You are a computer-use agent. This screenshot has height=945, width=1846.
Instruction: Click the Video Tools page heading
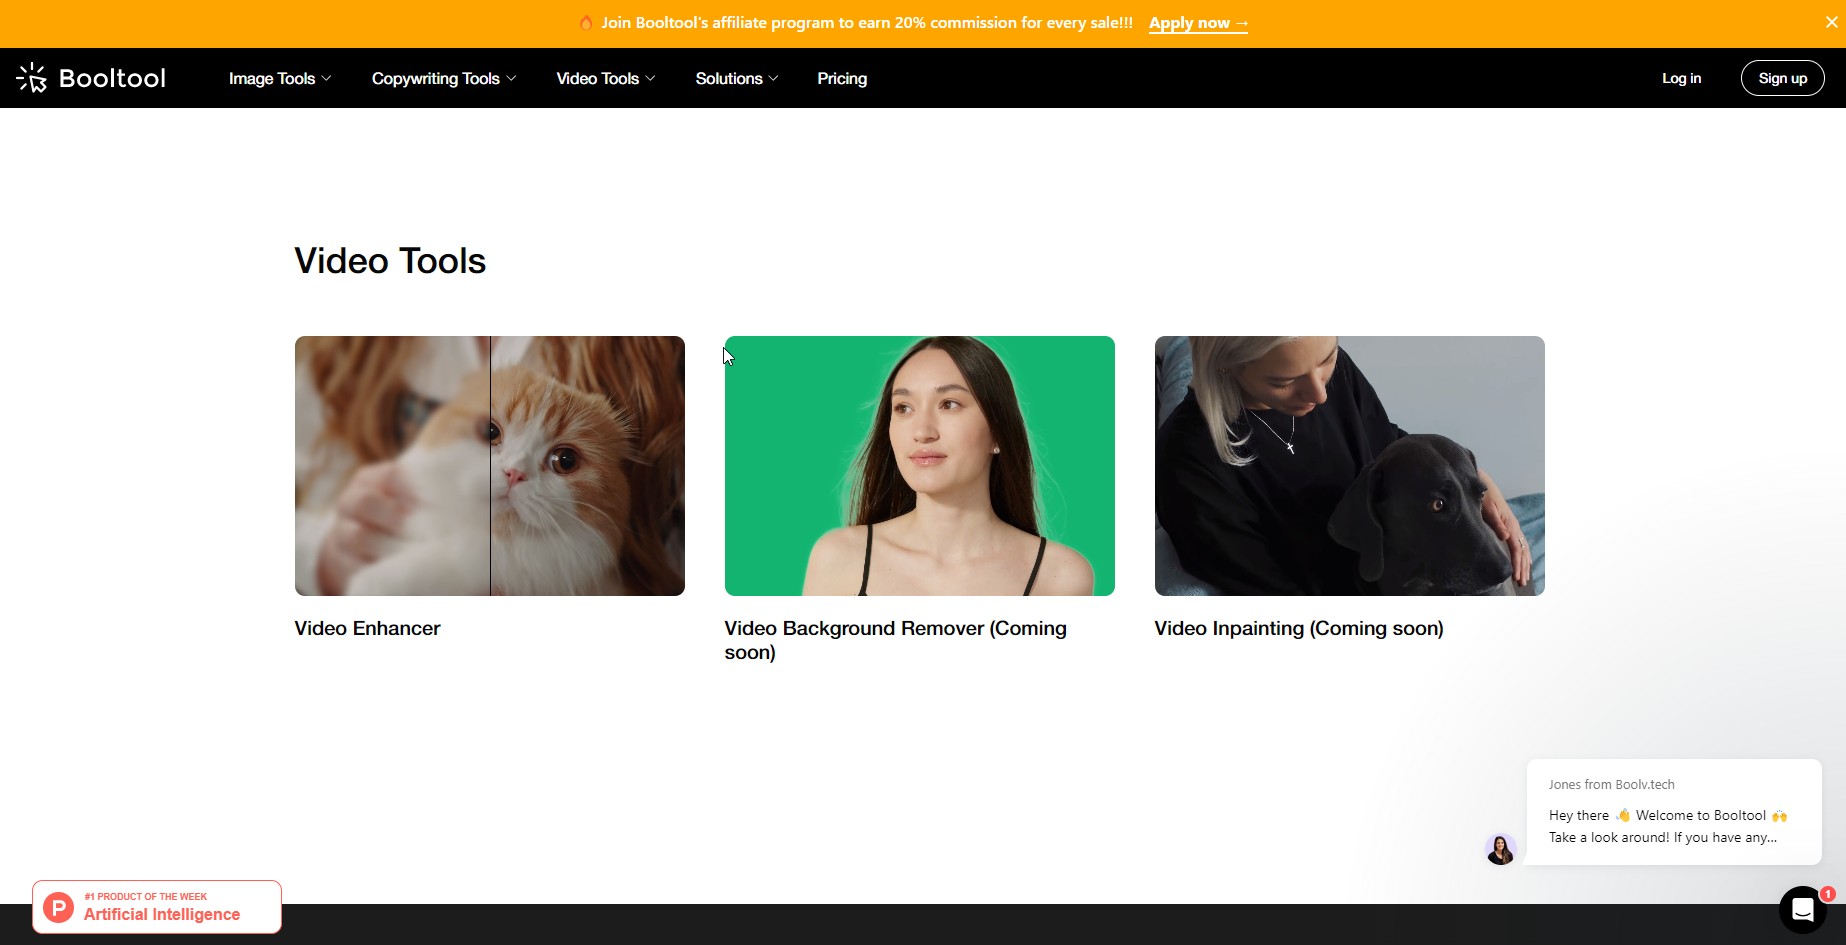pyautogui.click(x=390, y=261)
